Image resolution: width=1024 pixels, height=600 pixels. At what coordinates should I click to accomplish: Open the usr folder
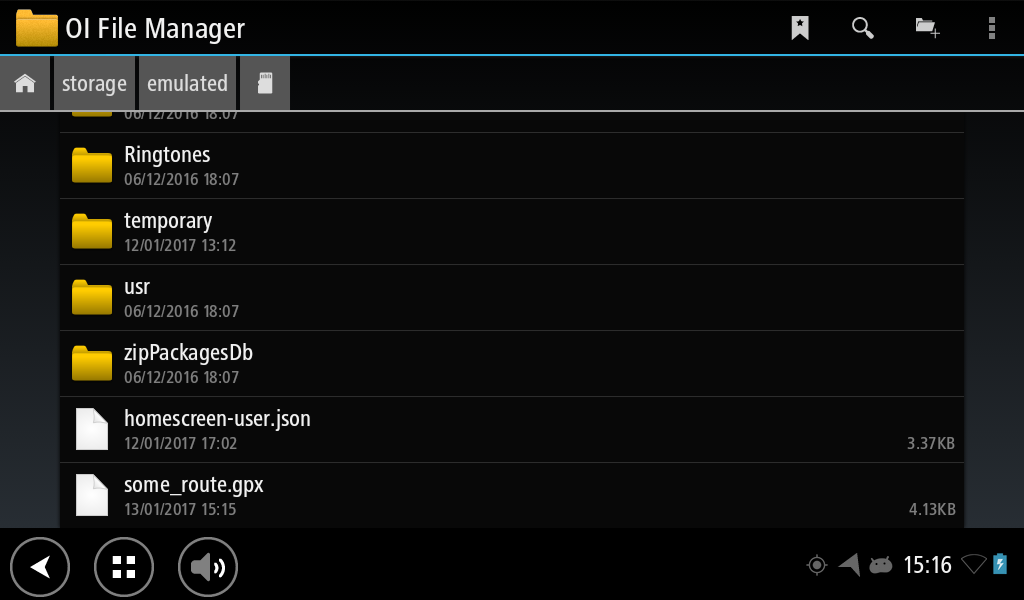click(512, 298)
